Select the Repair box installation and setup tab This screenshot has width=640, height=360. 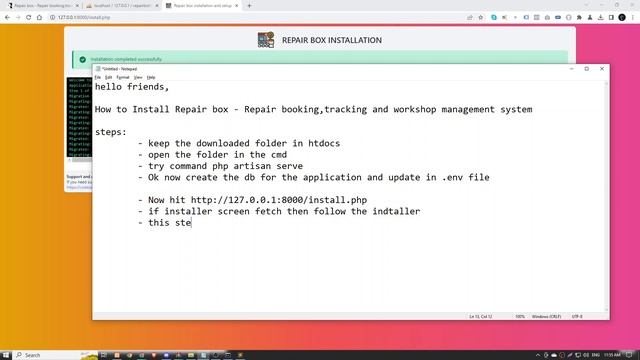pyautogui.click(x=202, y=6)
